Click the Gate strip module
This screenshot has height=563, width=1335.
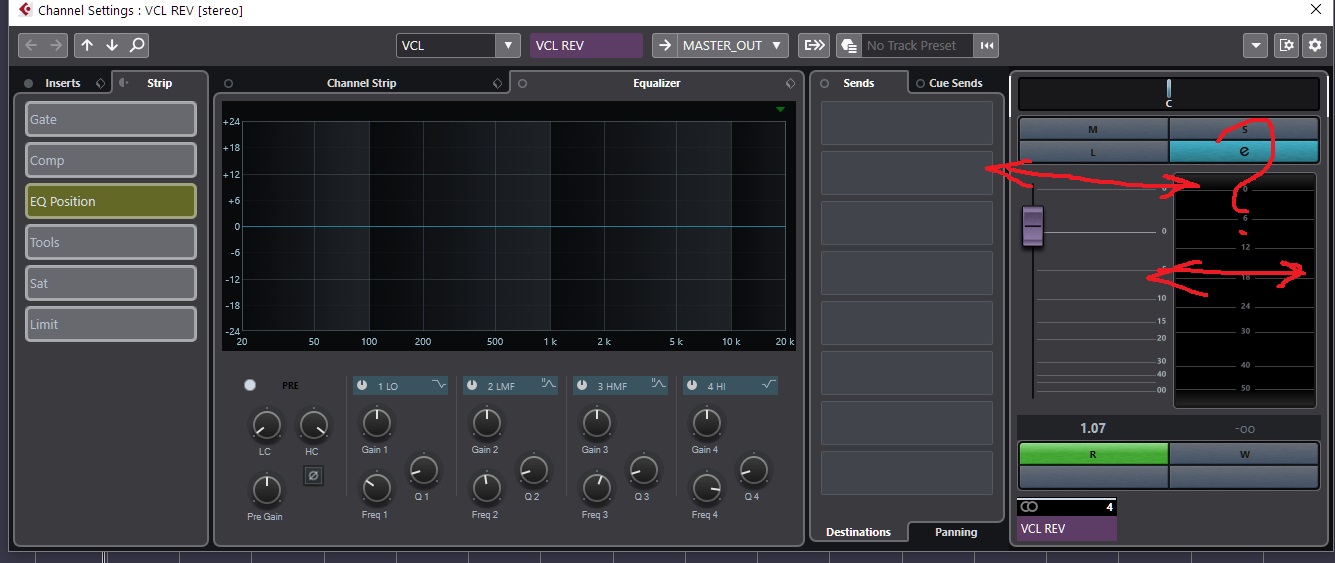(x=111, y=119)
